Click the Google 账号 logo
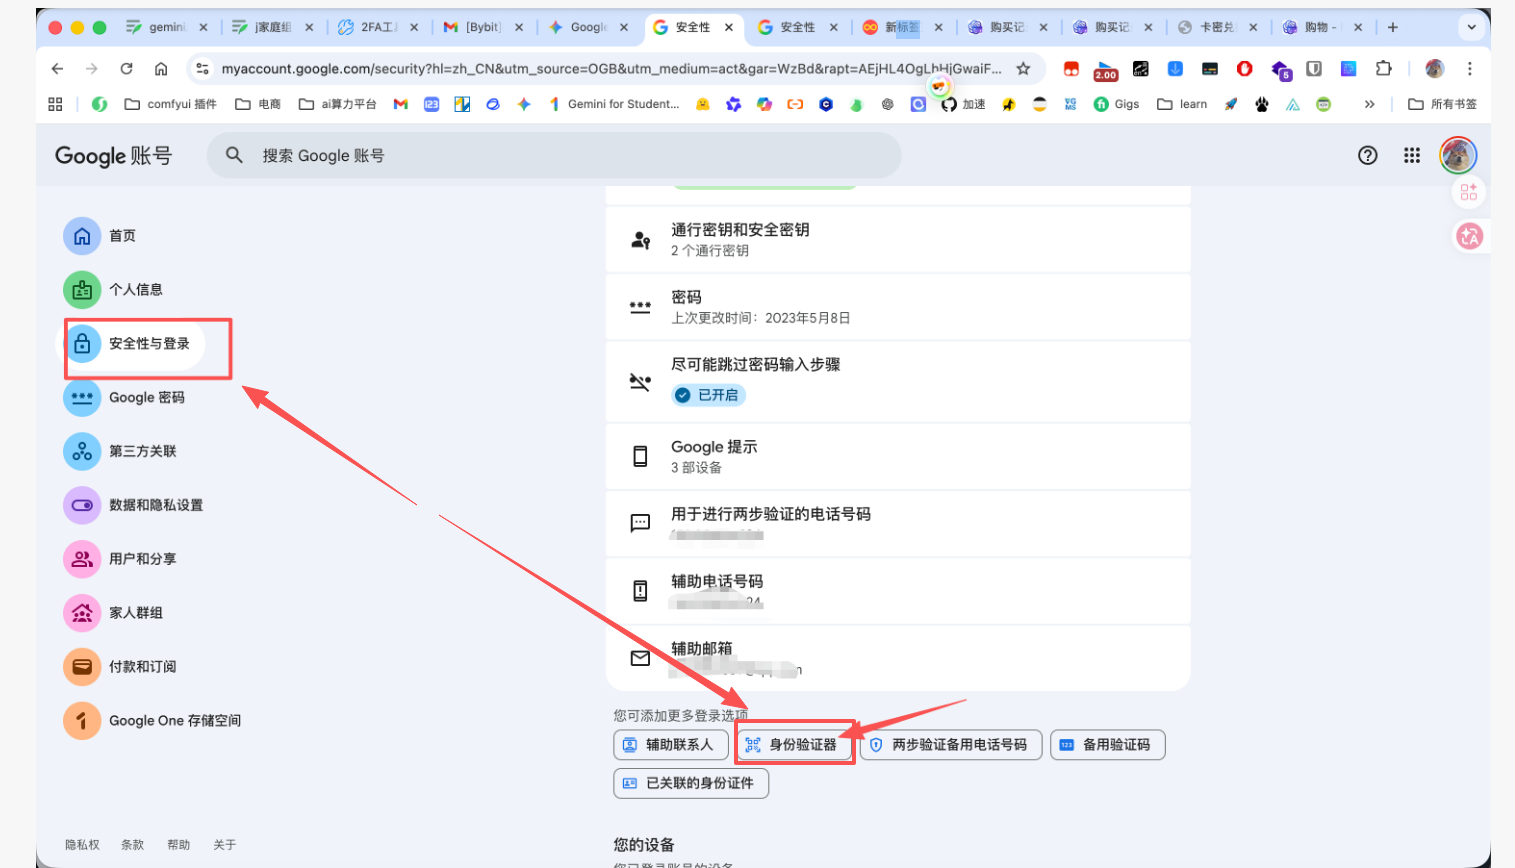 (x=113, y=156)
